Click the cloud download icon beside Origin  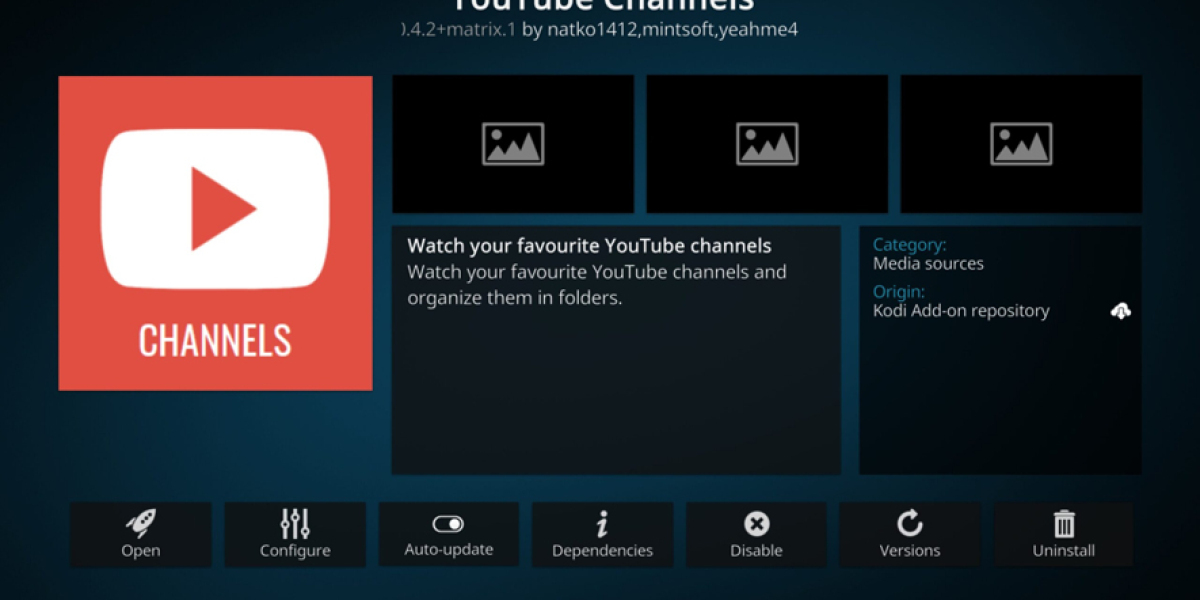pos(1121,311)
